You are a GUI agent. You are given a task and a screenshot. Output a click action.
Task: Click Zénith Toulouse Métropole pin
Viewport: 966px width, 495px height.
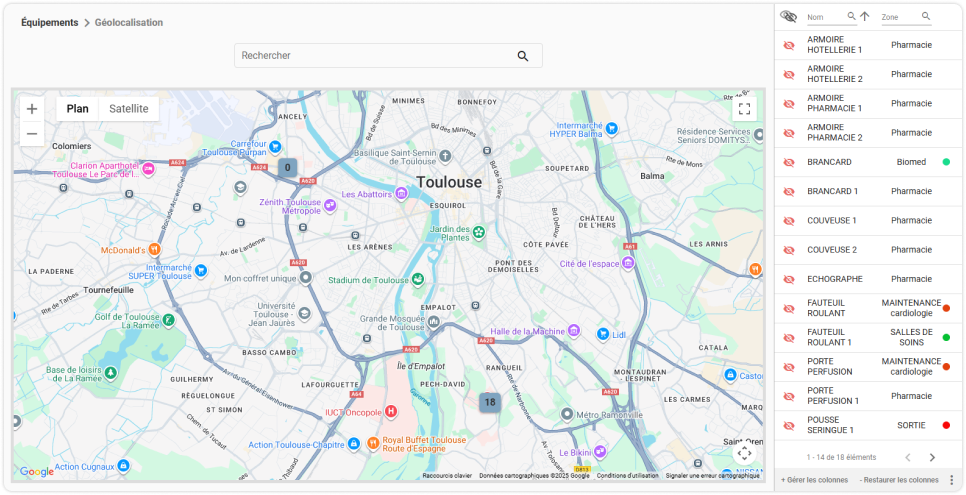330,206
